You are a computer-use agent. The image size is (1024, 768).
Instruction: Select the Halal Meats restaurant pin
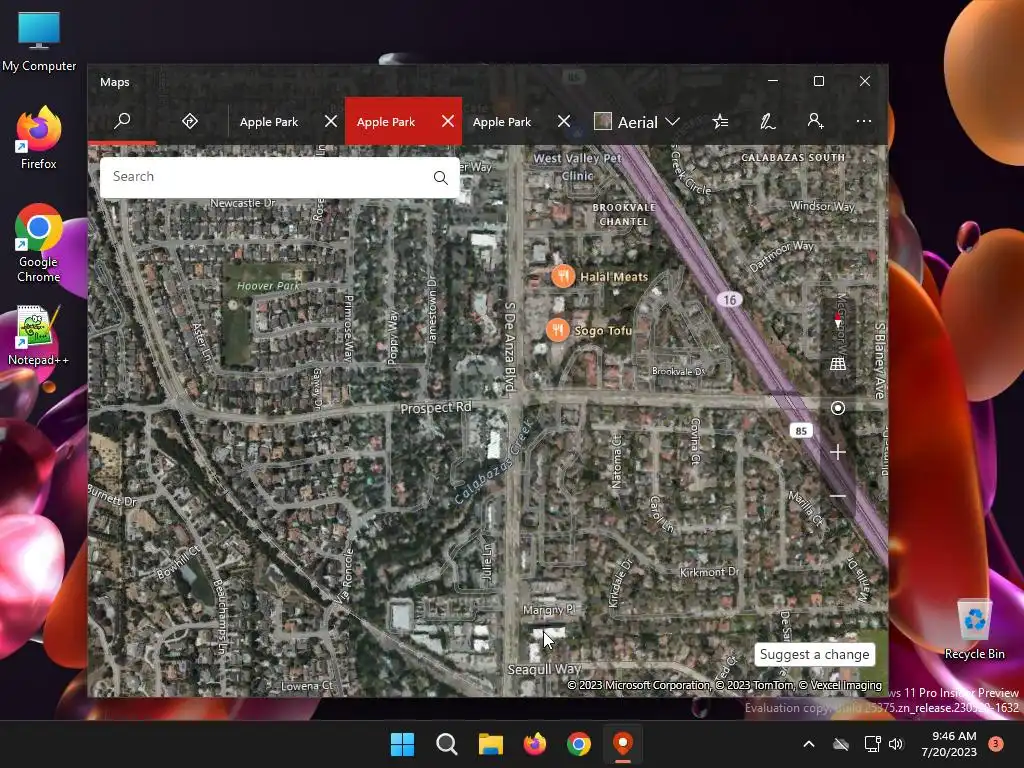click(563, 276)
